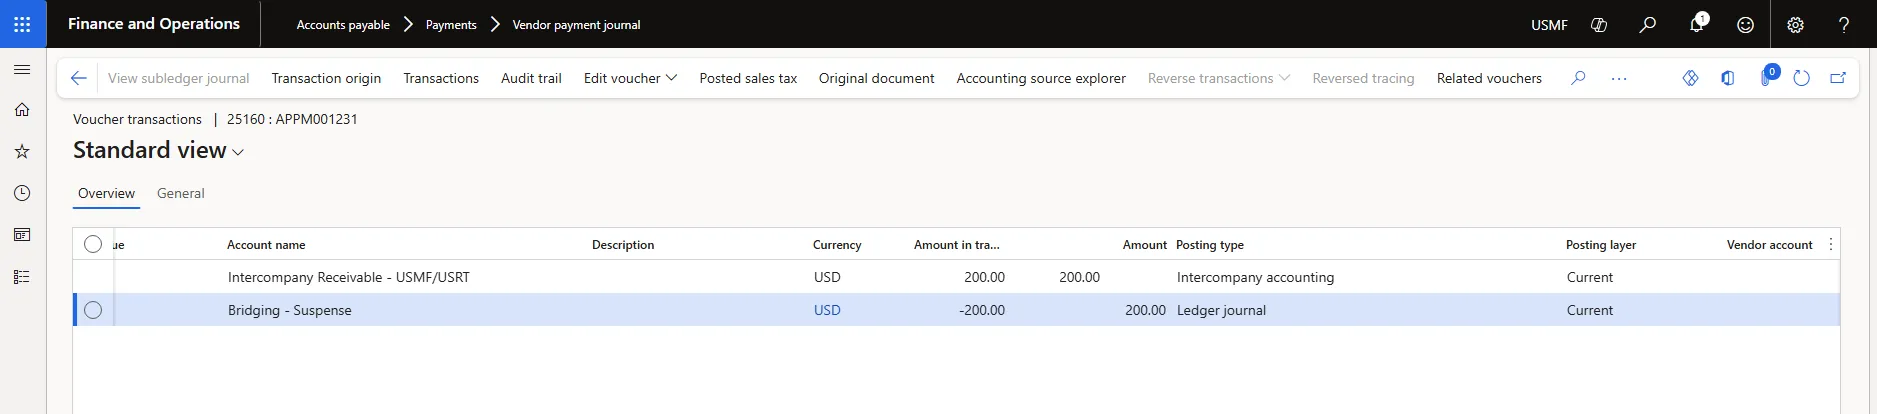Open the Help question mark
This screenshot has width=1877, height=414.
(1844, 25)
